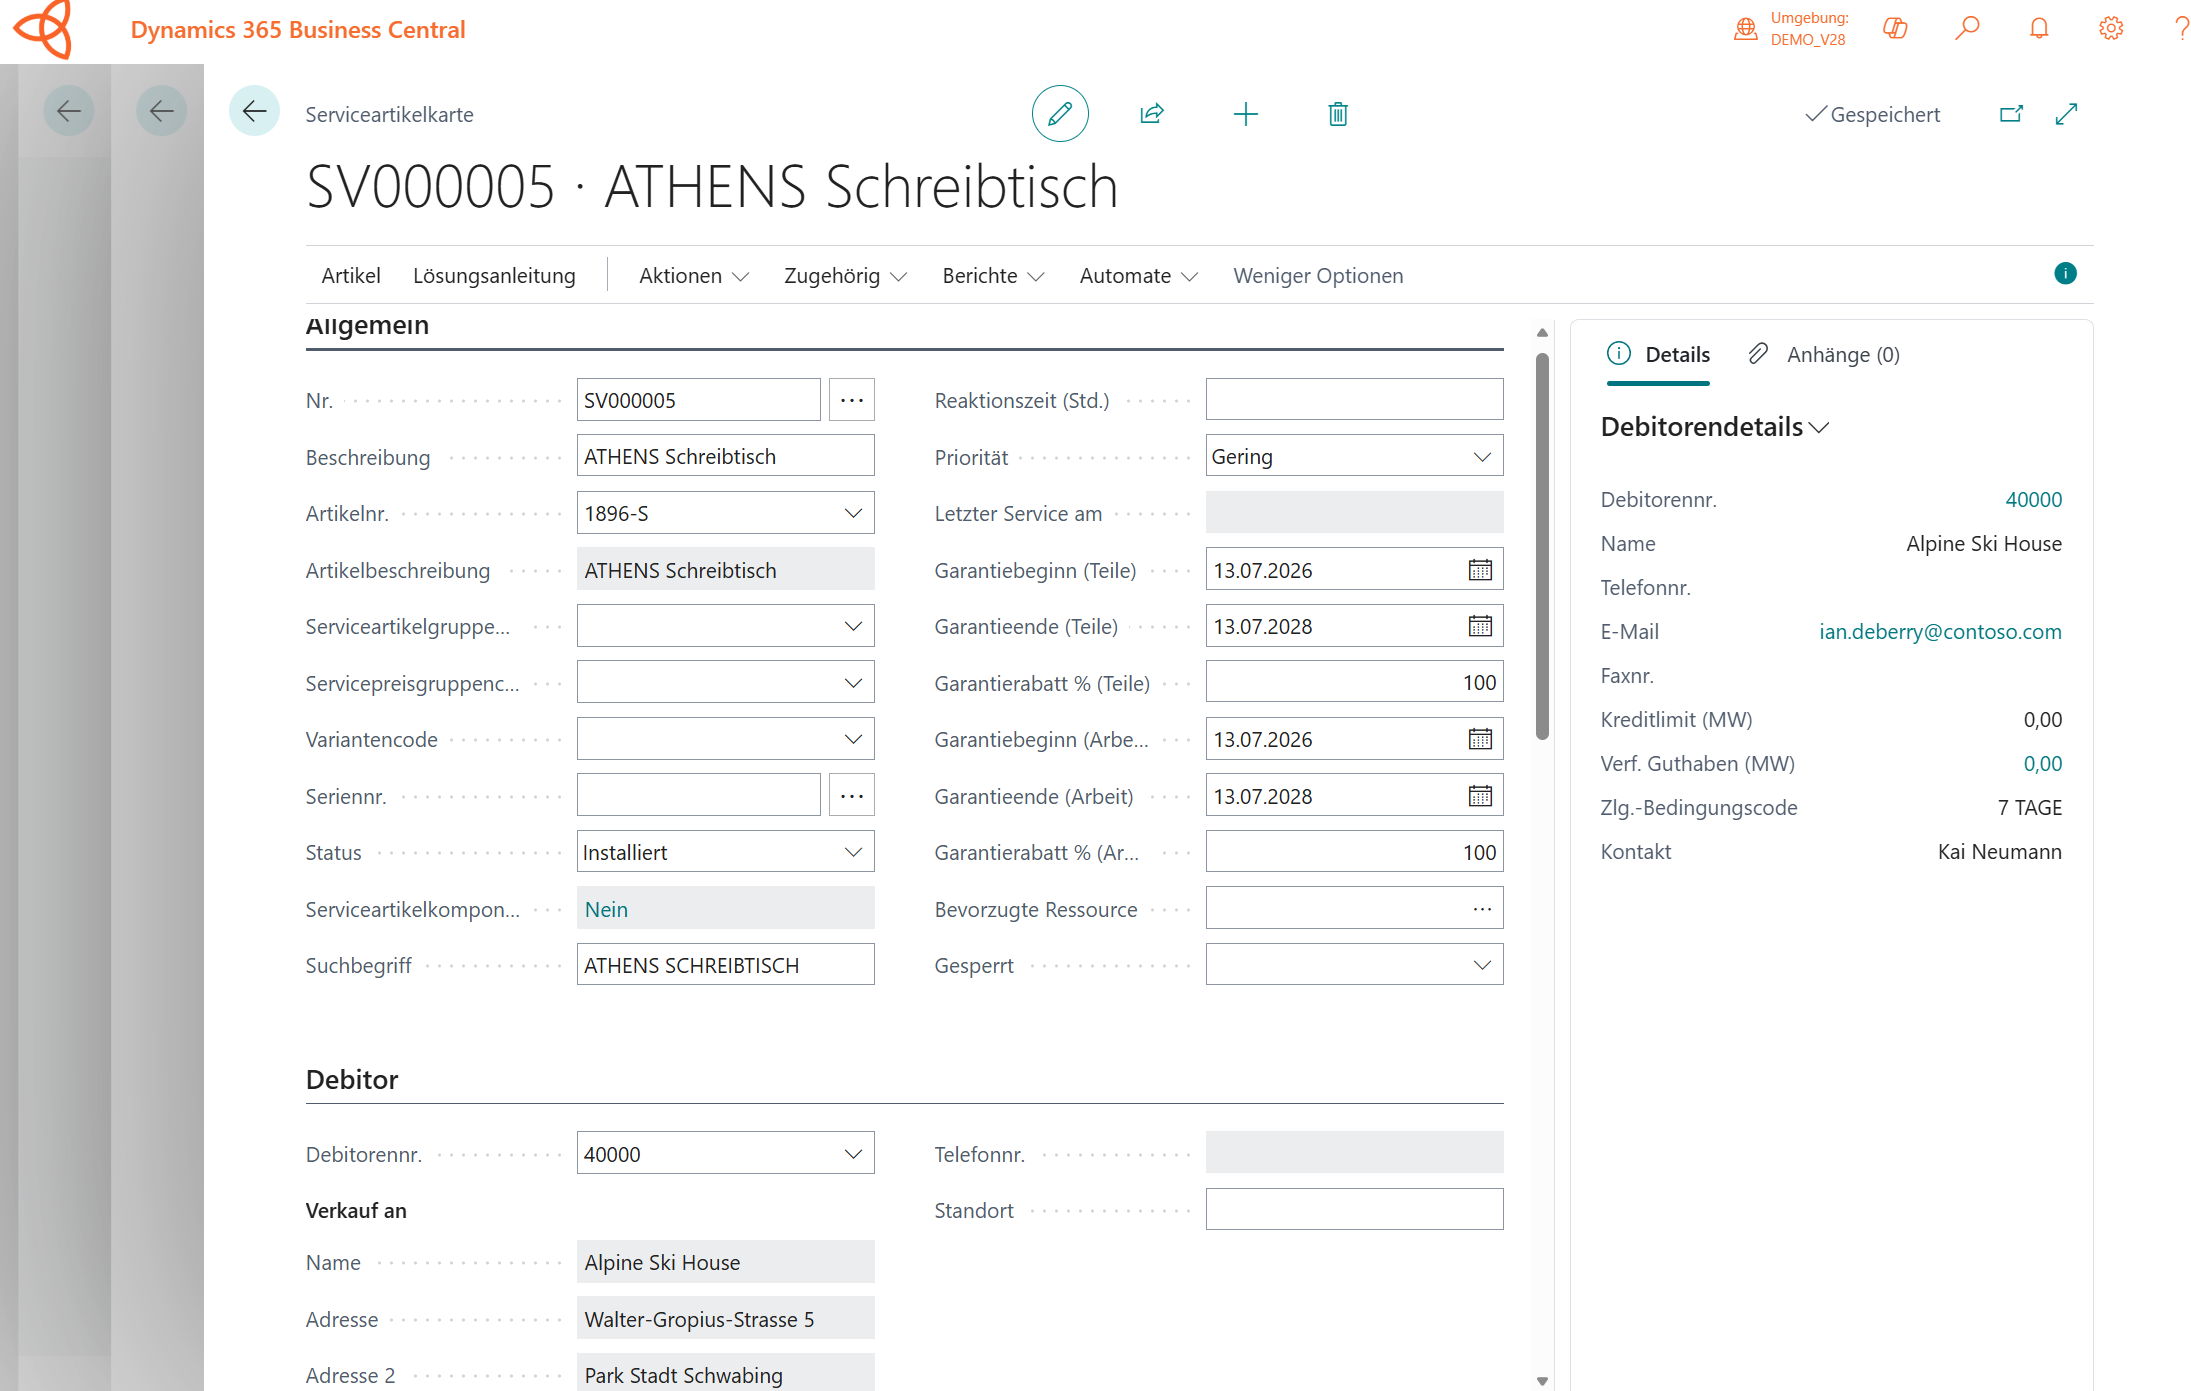Screen dimensions: 2191x1391
Task: Open the Status dropdown showing Installiert
Action: click(x=852, y=852)
